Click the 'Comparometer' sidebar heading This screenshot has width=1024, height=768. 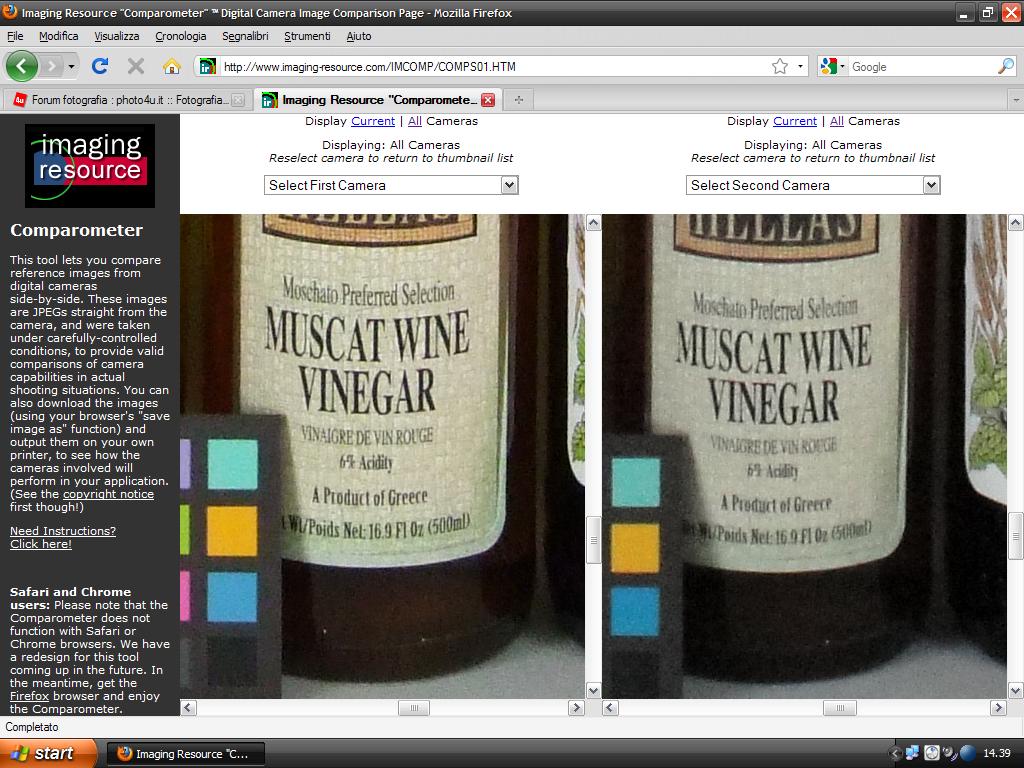(76, 230)
